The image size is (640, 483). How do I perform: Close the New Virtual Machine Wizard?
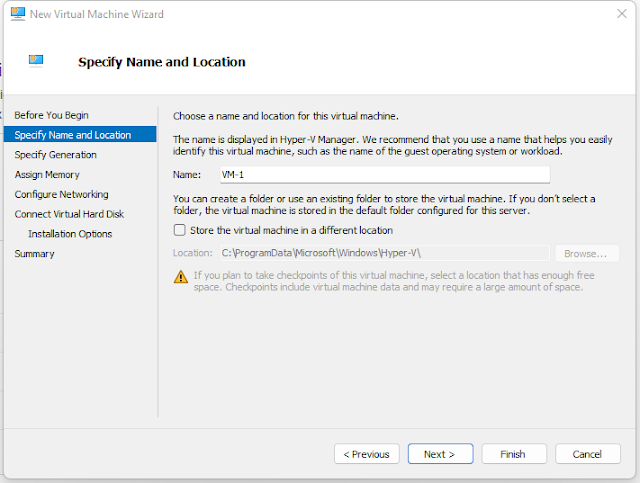[x=622, y=13]
